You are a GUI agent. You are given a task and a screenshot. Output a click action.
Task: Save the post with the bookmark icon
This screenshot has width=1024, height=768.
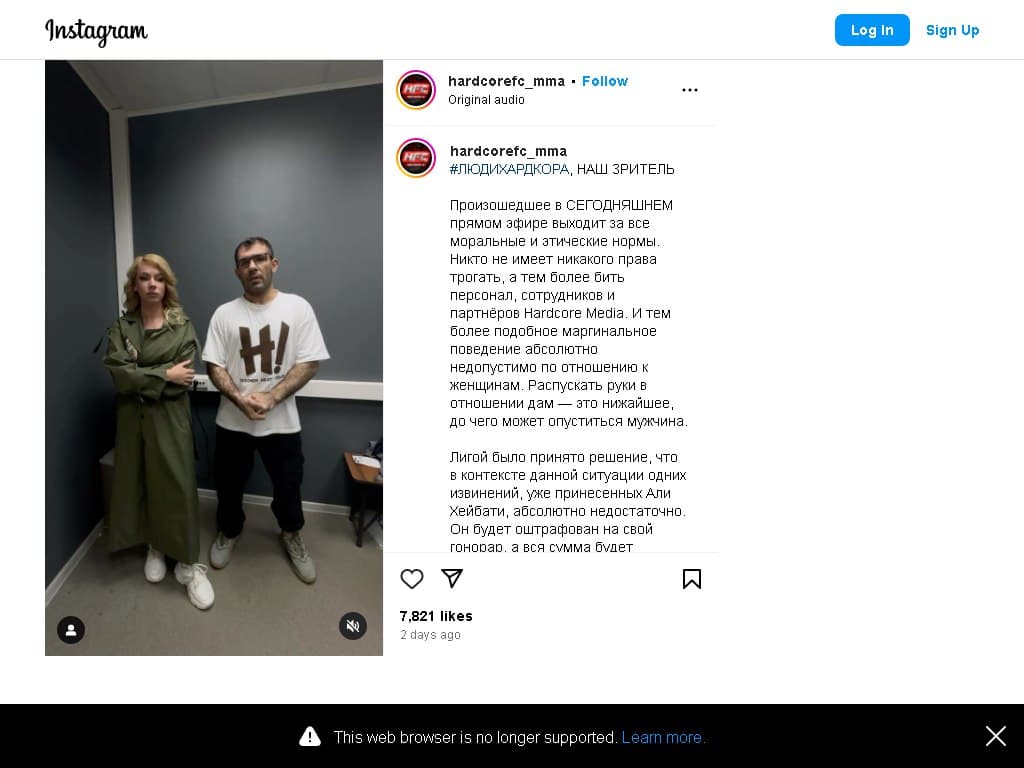pos(692,579)
